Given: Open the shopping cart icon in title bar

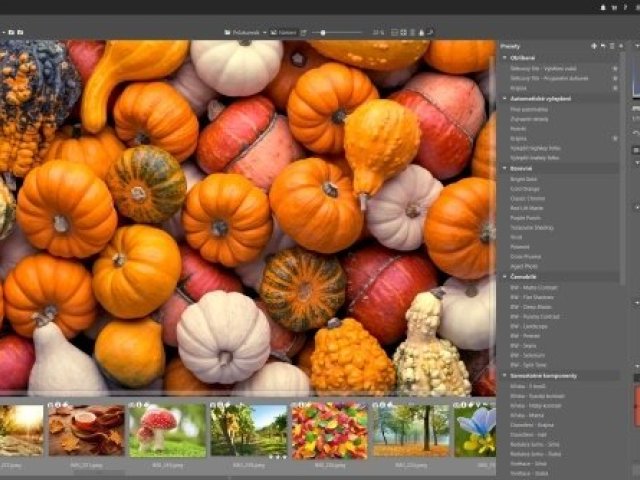Looking at the screenshot, I should [x=614, y=7].
